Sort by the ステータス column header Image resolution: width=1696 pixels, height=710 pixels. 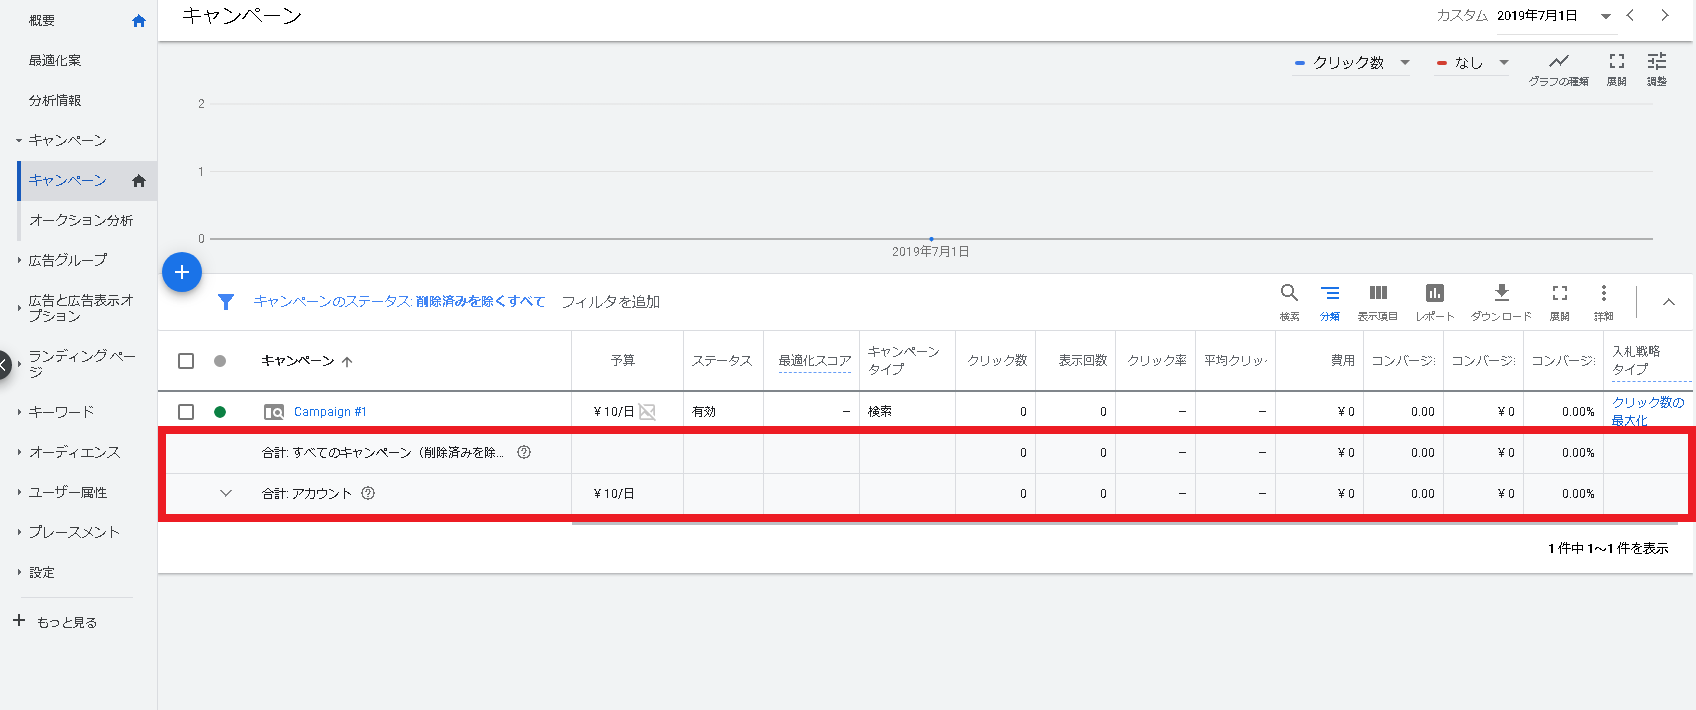click(722, 361)
